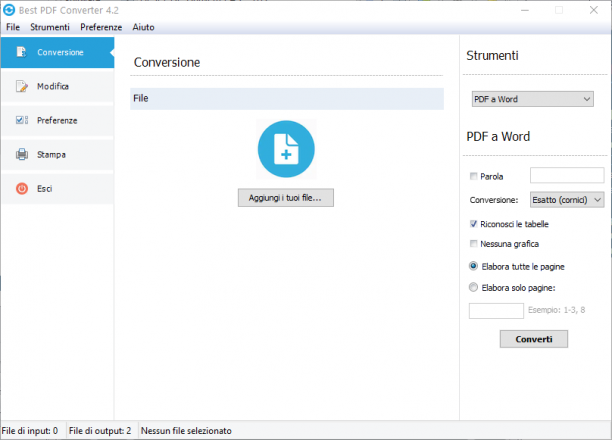Click the Preferenze checkbox-list icon

[x=22, y=120]
